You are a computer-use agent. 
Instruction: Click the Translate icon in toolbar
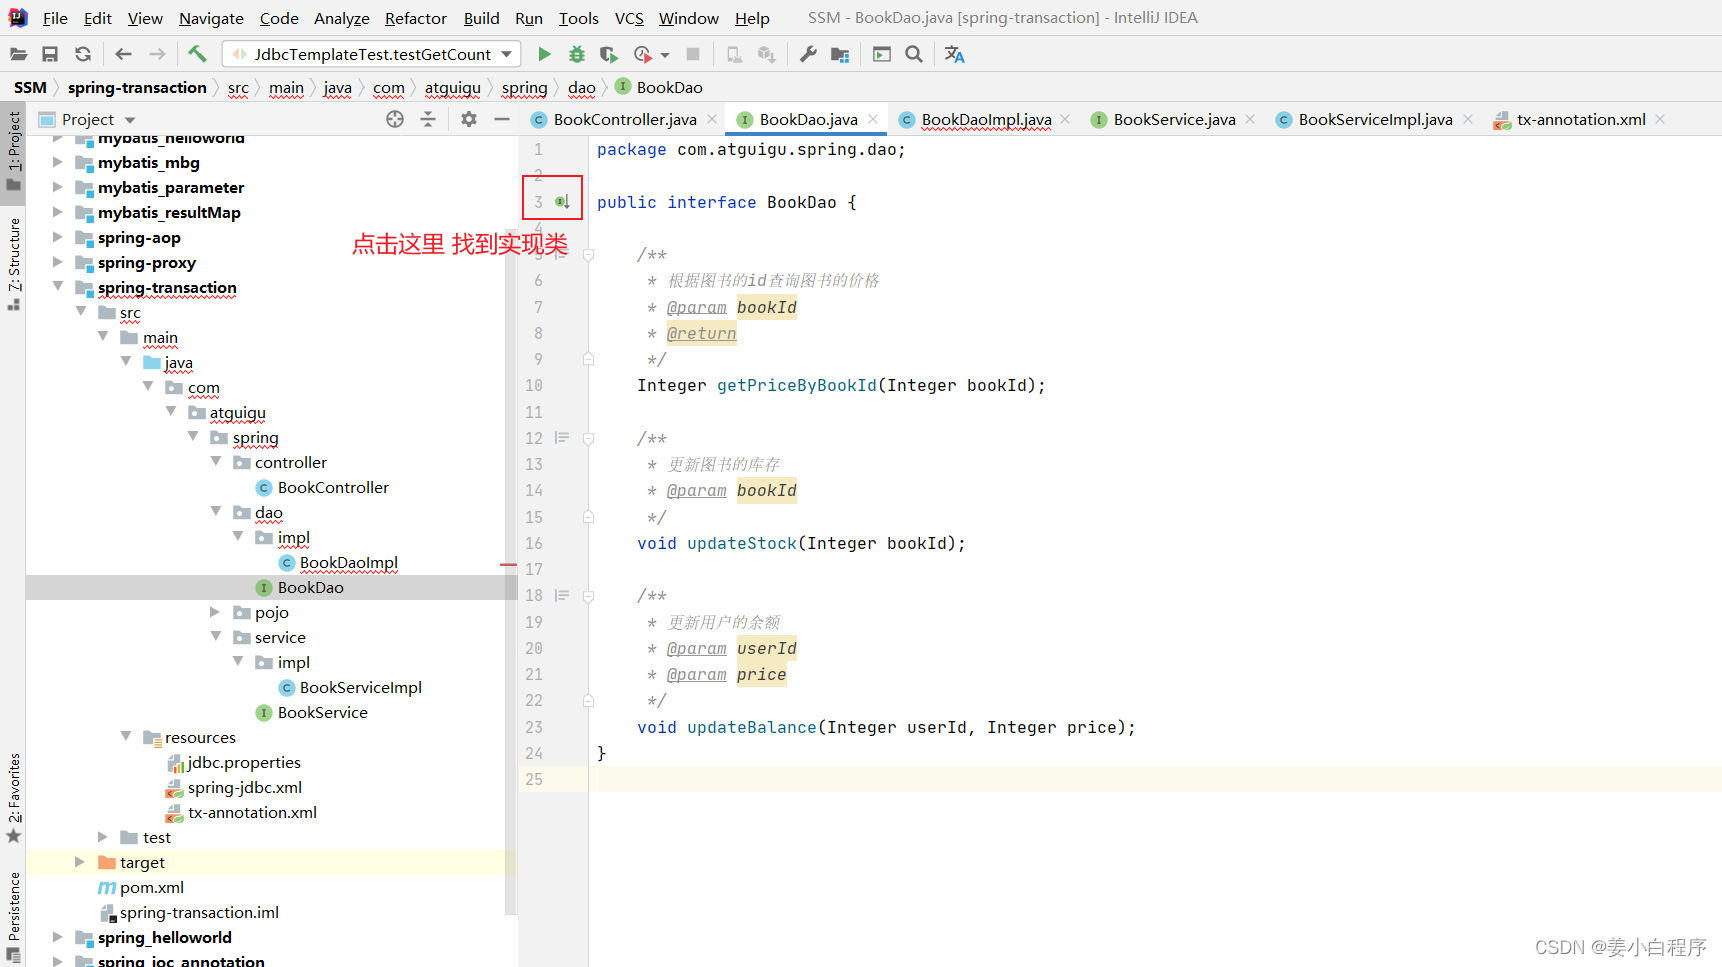954,54
